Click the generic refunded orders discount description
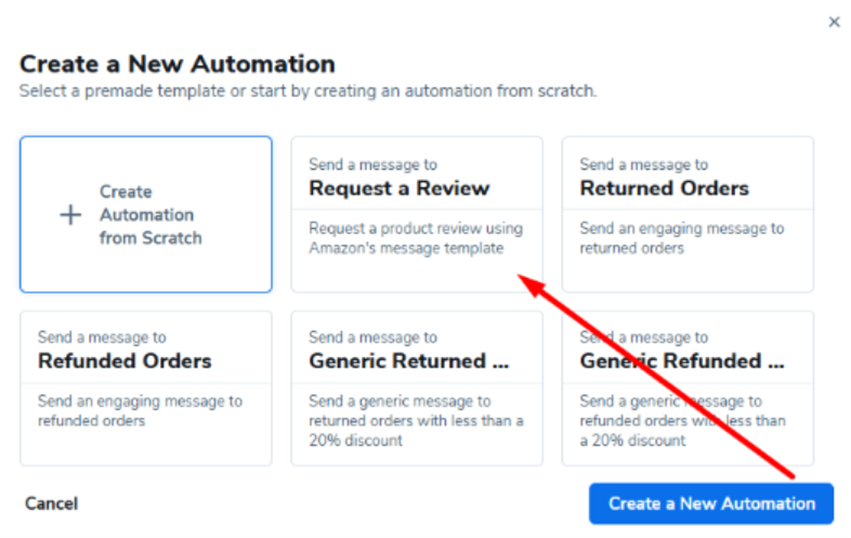Screen dimensions: 851x538 pyautogui.click(x=683, y=421)
